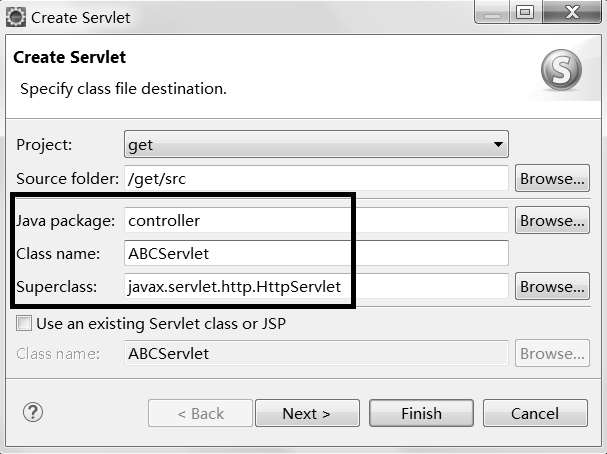Click the Next button
This screenshot has width=607, height=454.
[306, 413]
